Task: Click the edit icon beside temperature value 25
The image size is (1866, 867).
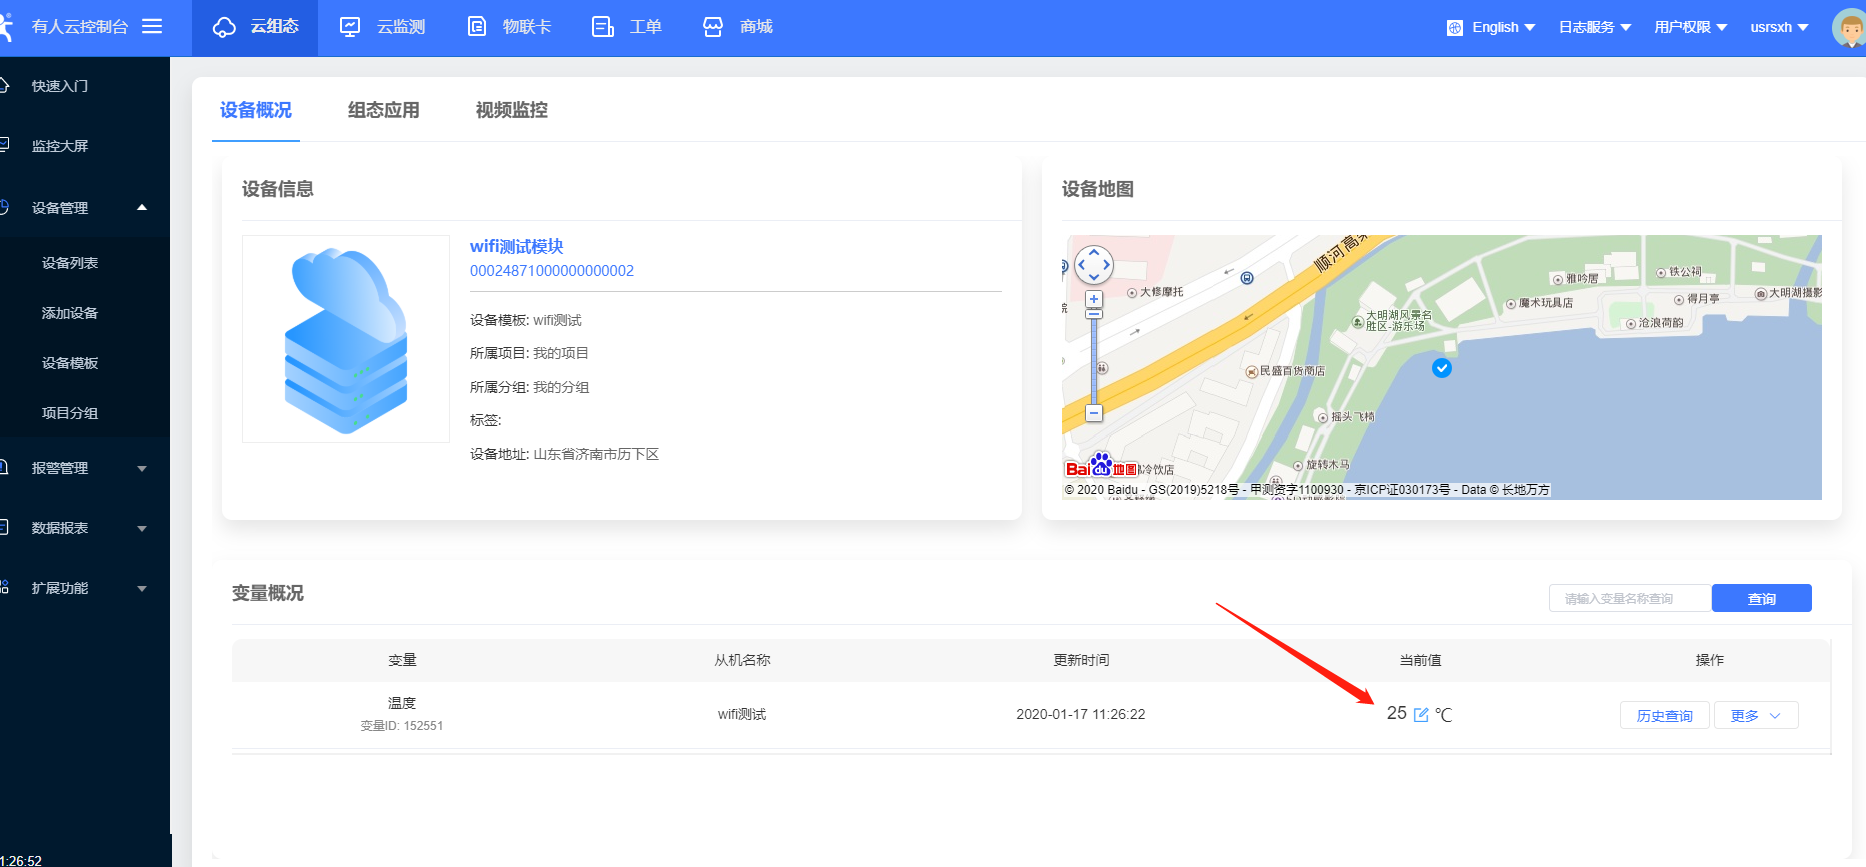Action: pyautogui.click(x=1421, y=715)
